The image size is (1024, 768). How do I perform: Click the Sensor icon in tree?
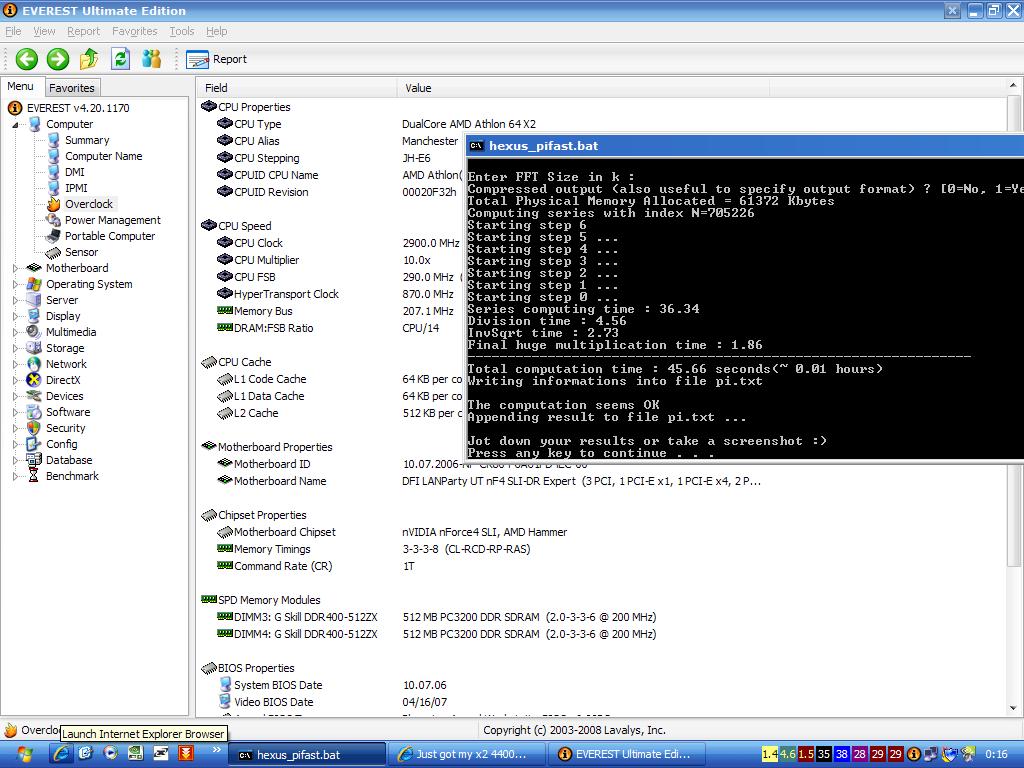tap(54, 252)
